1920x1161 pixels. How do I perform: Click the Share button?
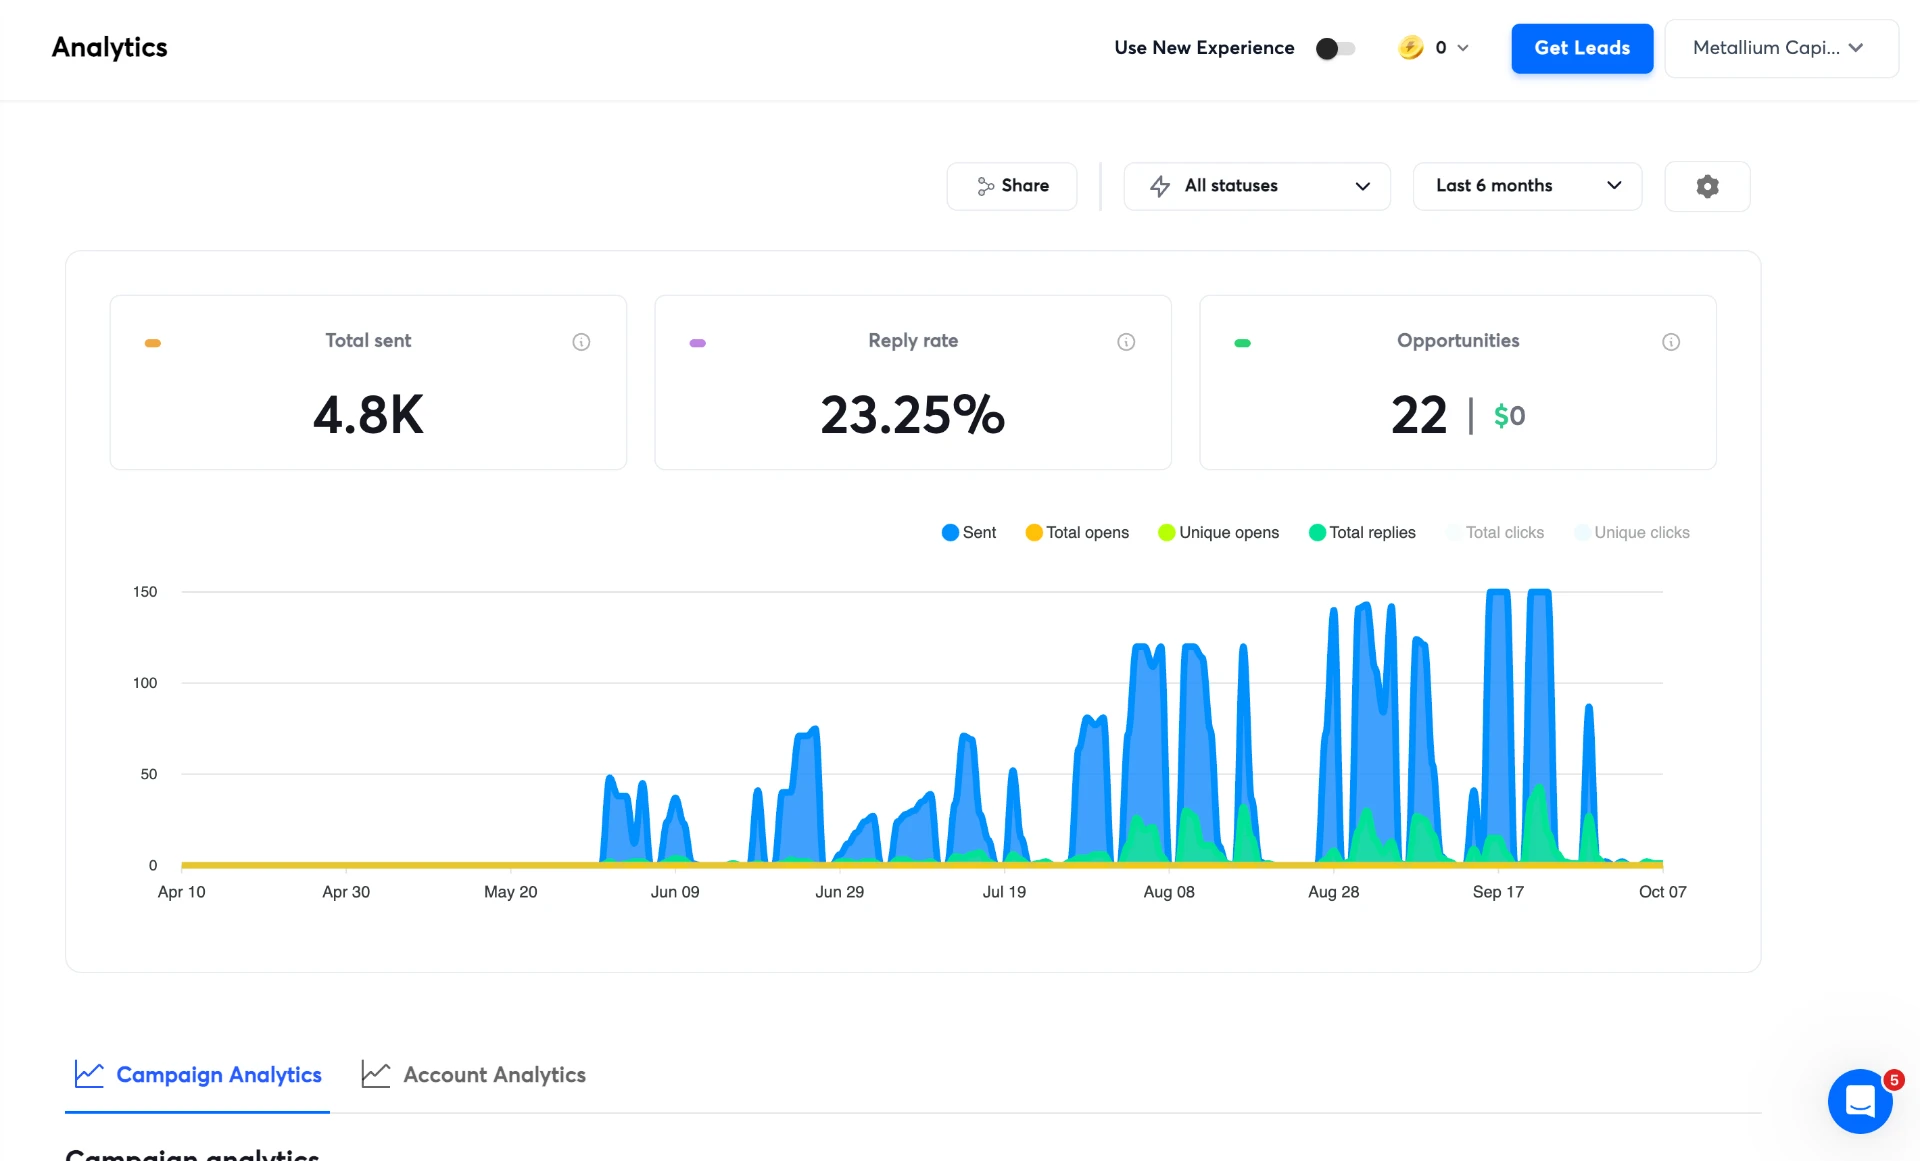[1012, 186]
